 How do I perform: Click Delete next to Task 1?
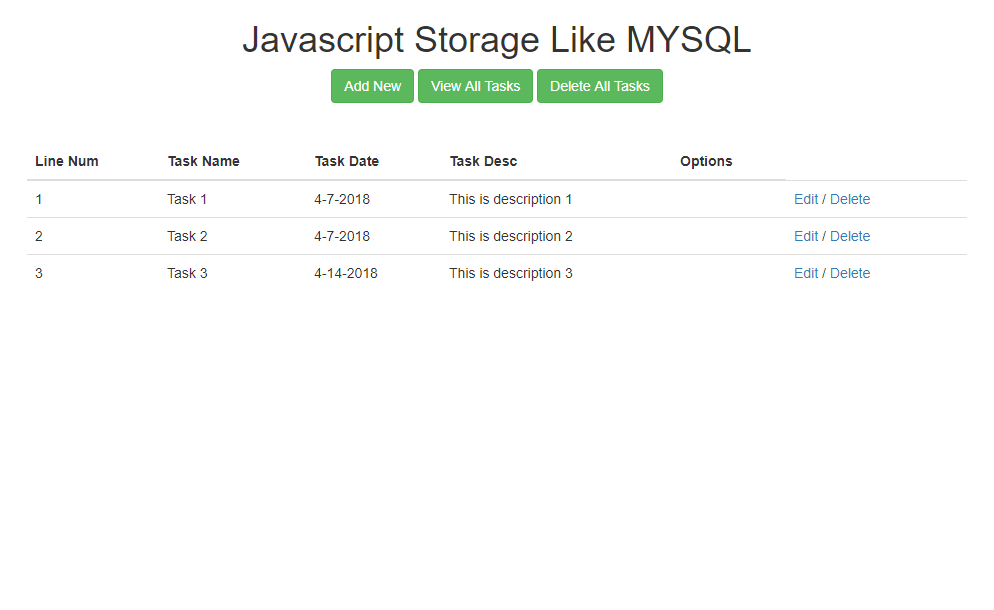(x=850, y=199)
